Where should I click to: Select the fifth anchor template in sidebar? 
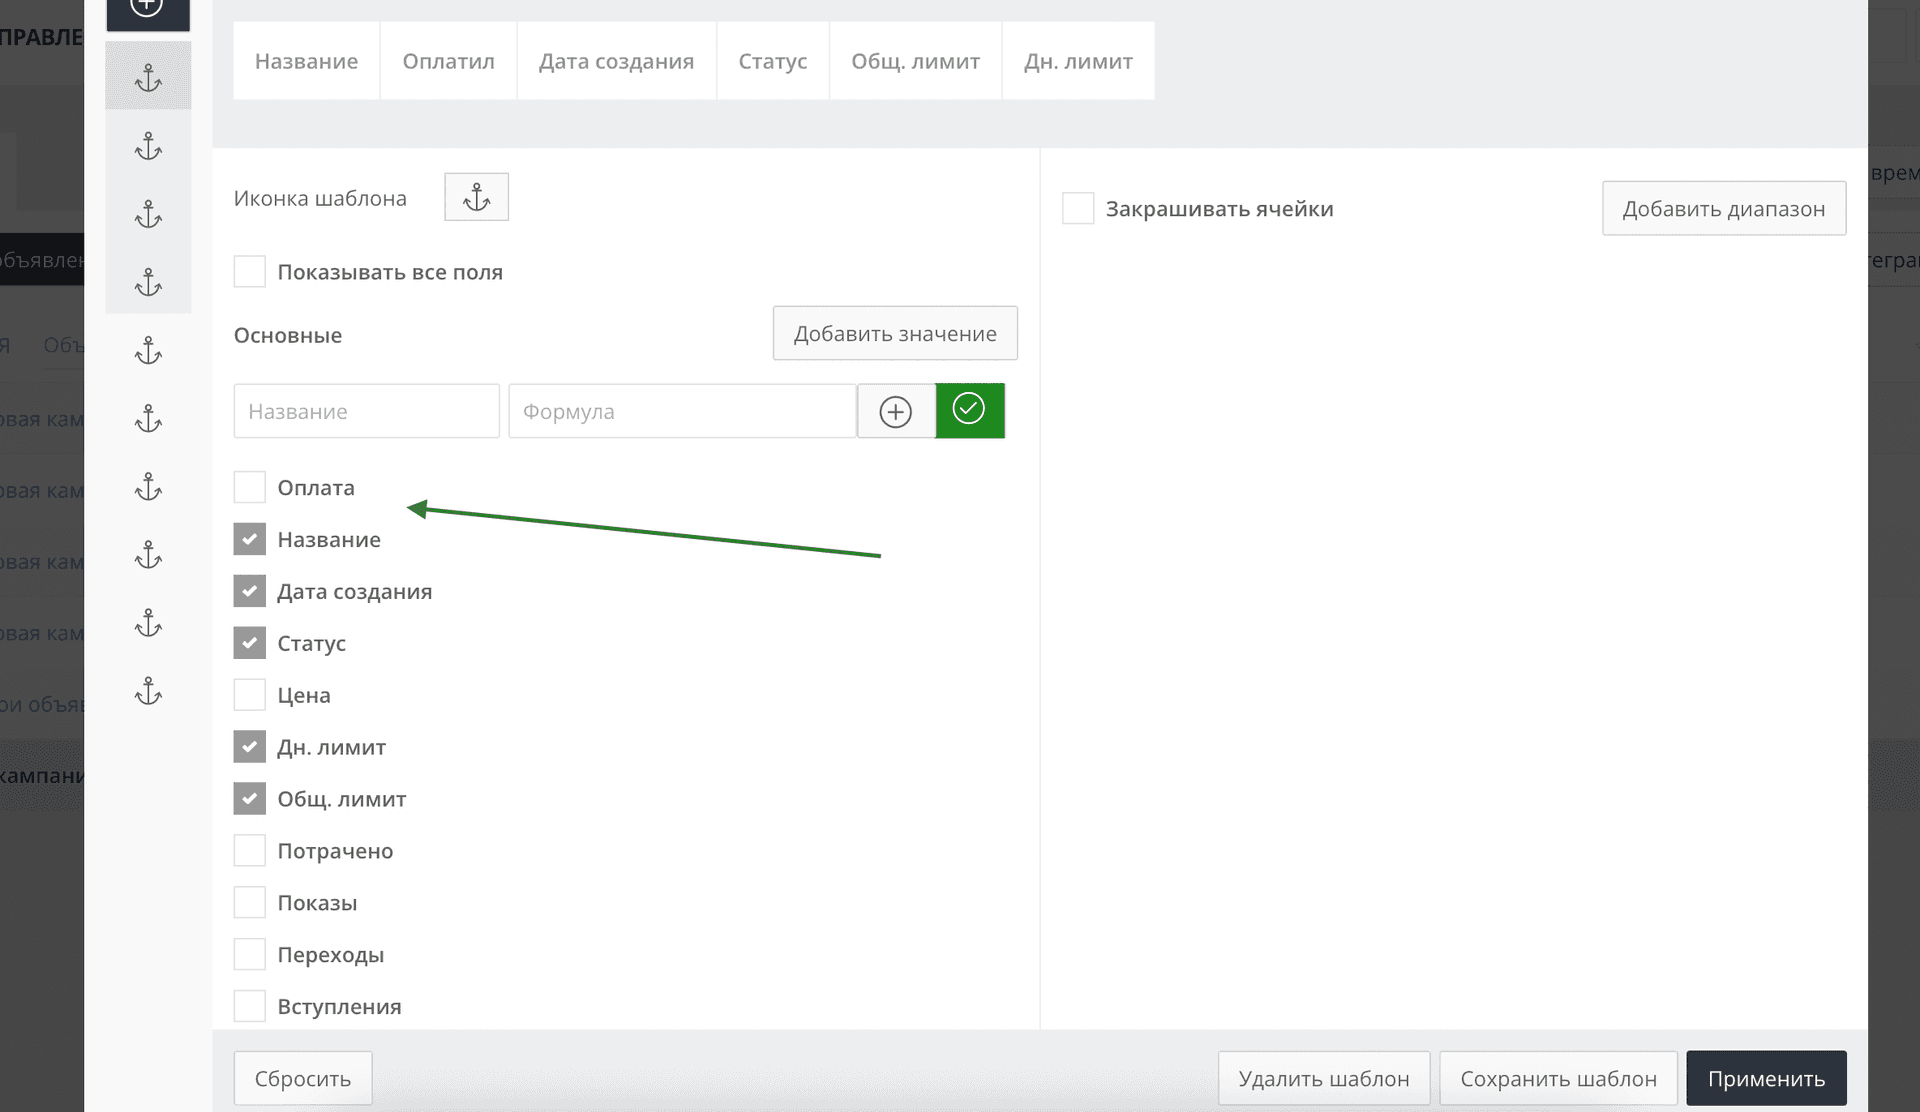(148, 351)
